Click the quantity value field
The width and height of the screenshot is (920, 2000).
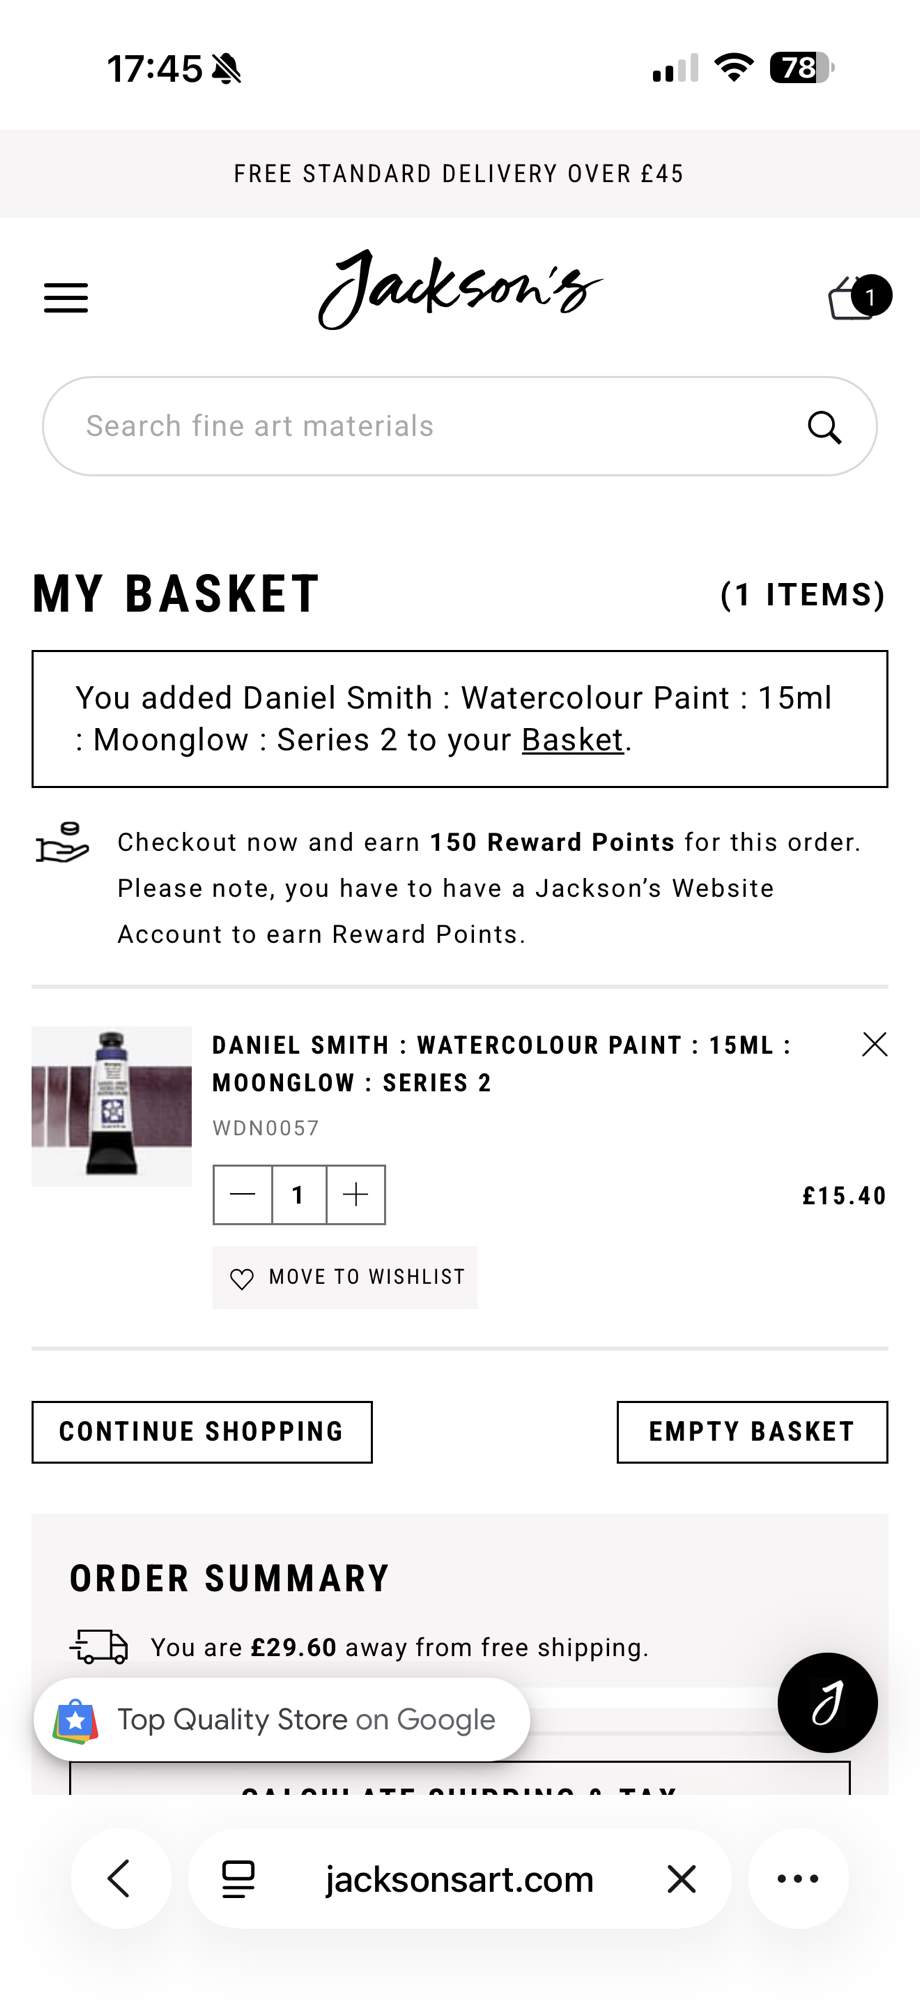click(299, 1195)
